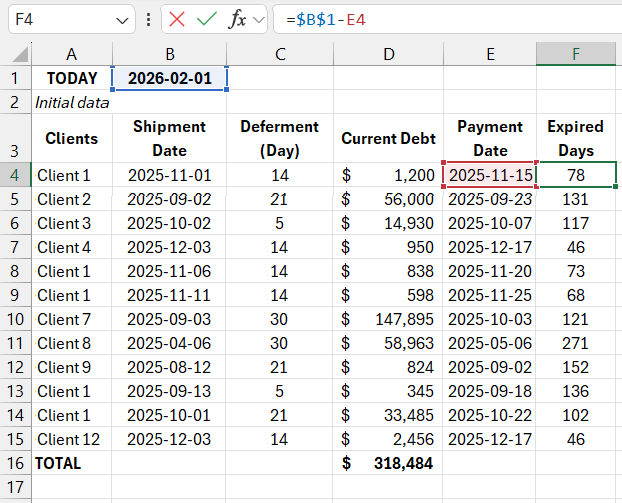Click the total debt cell 318,484
Image resolution: width=622 pixels, height=503 pixels.
(x=388, y=463)
